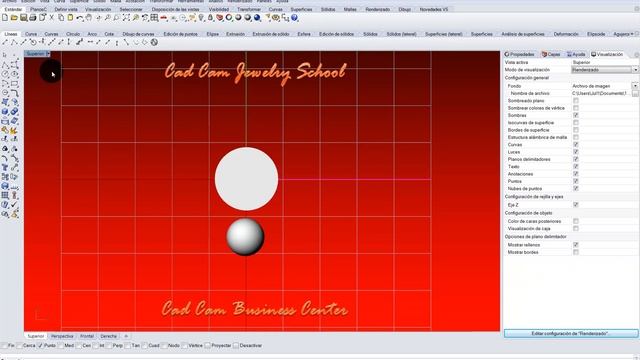This screenshot has height=360, width=640.
Task: Open the Renderizado toolbar tab
Action: 377,9
